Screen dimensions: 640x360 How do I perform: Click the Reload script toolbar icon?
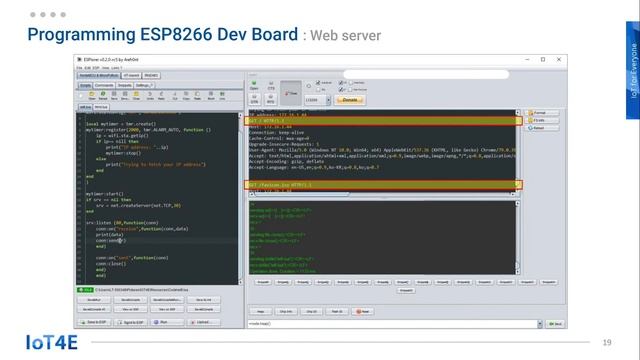point(103,96)
